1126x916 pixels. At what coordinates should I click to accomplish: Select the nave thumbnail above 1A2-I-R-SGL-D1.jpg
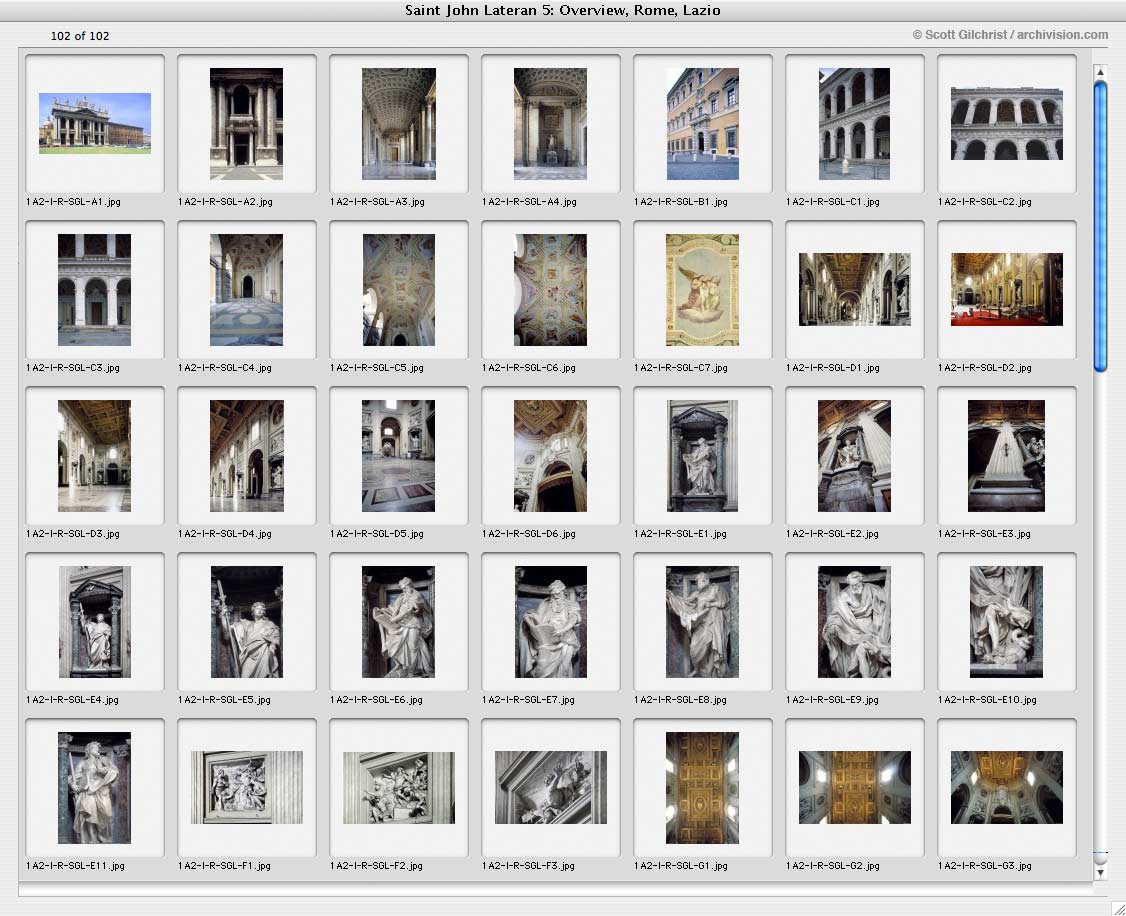pos(855,289)
